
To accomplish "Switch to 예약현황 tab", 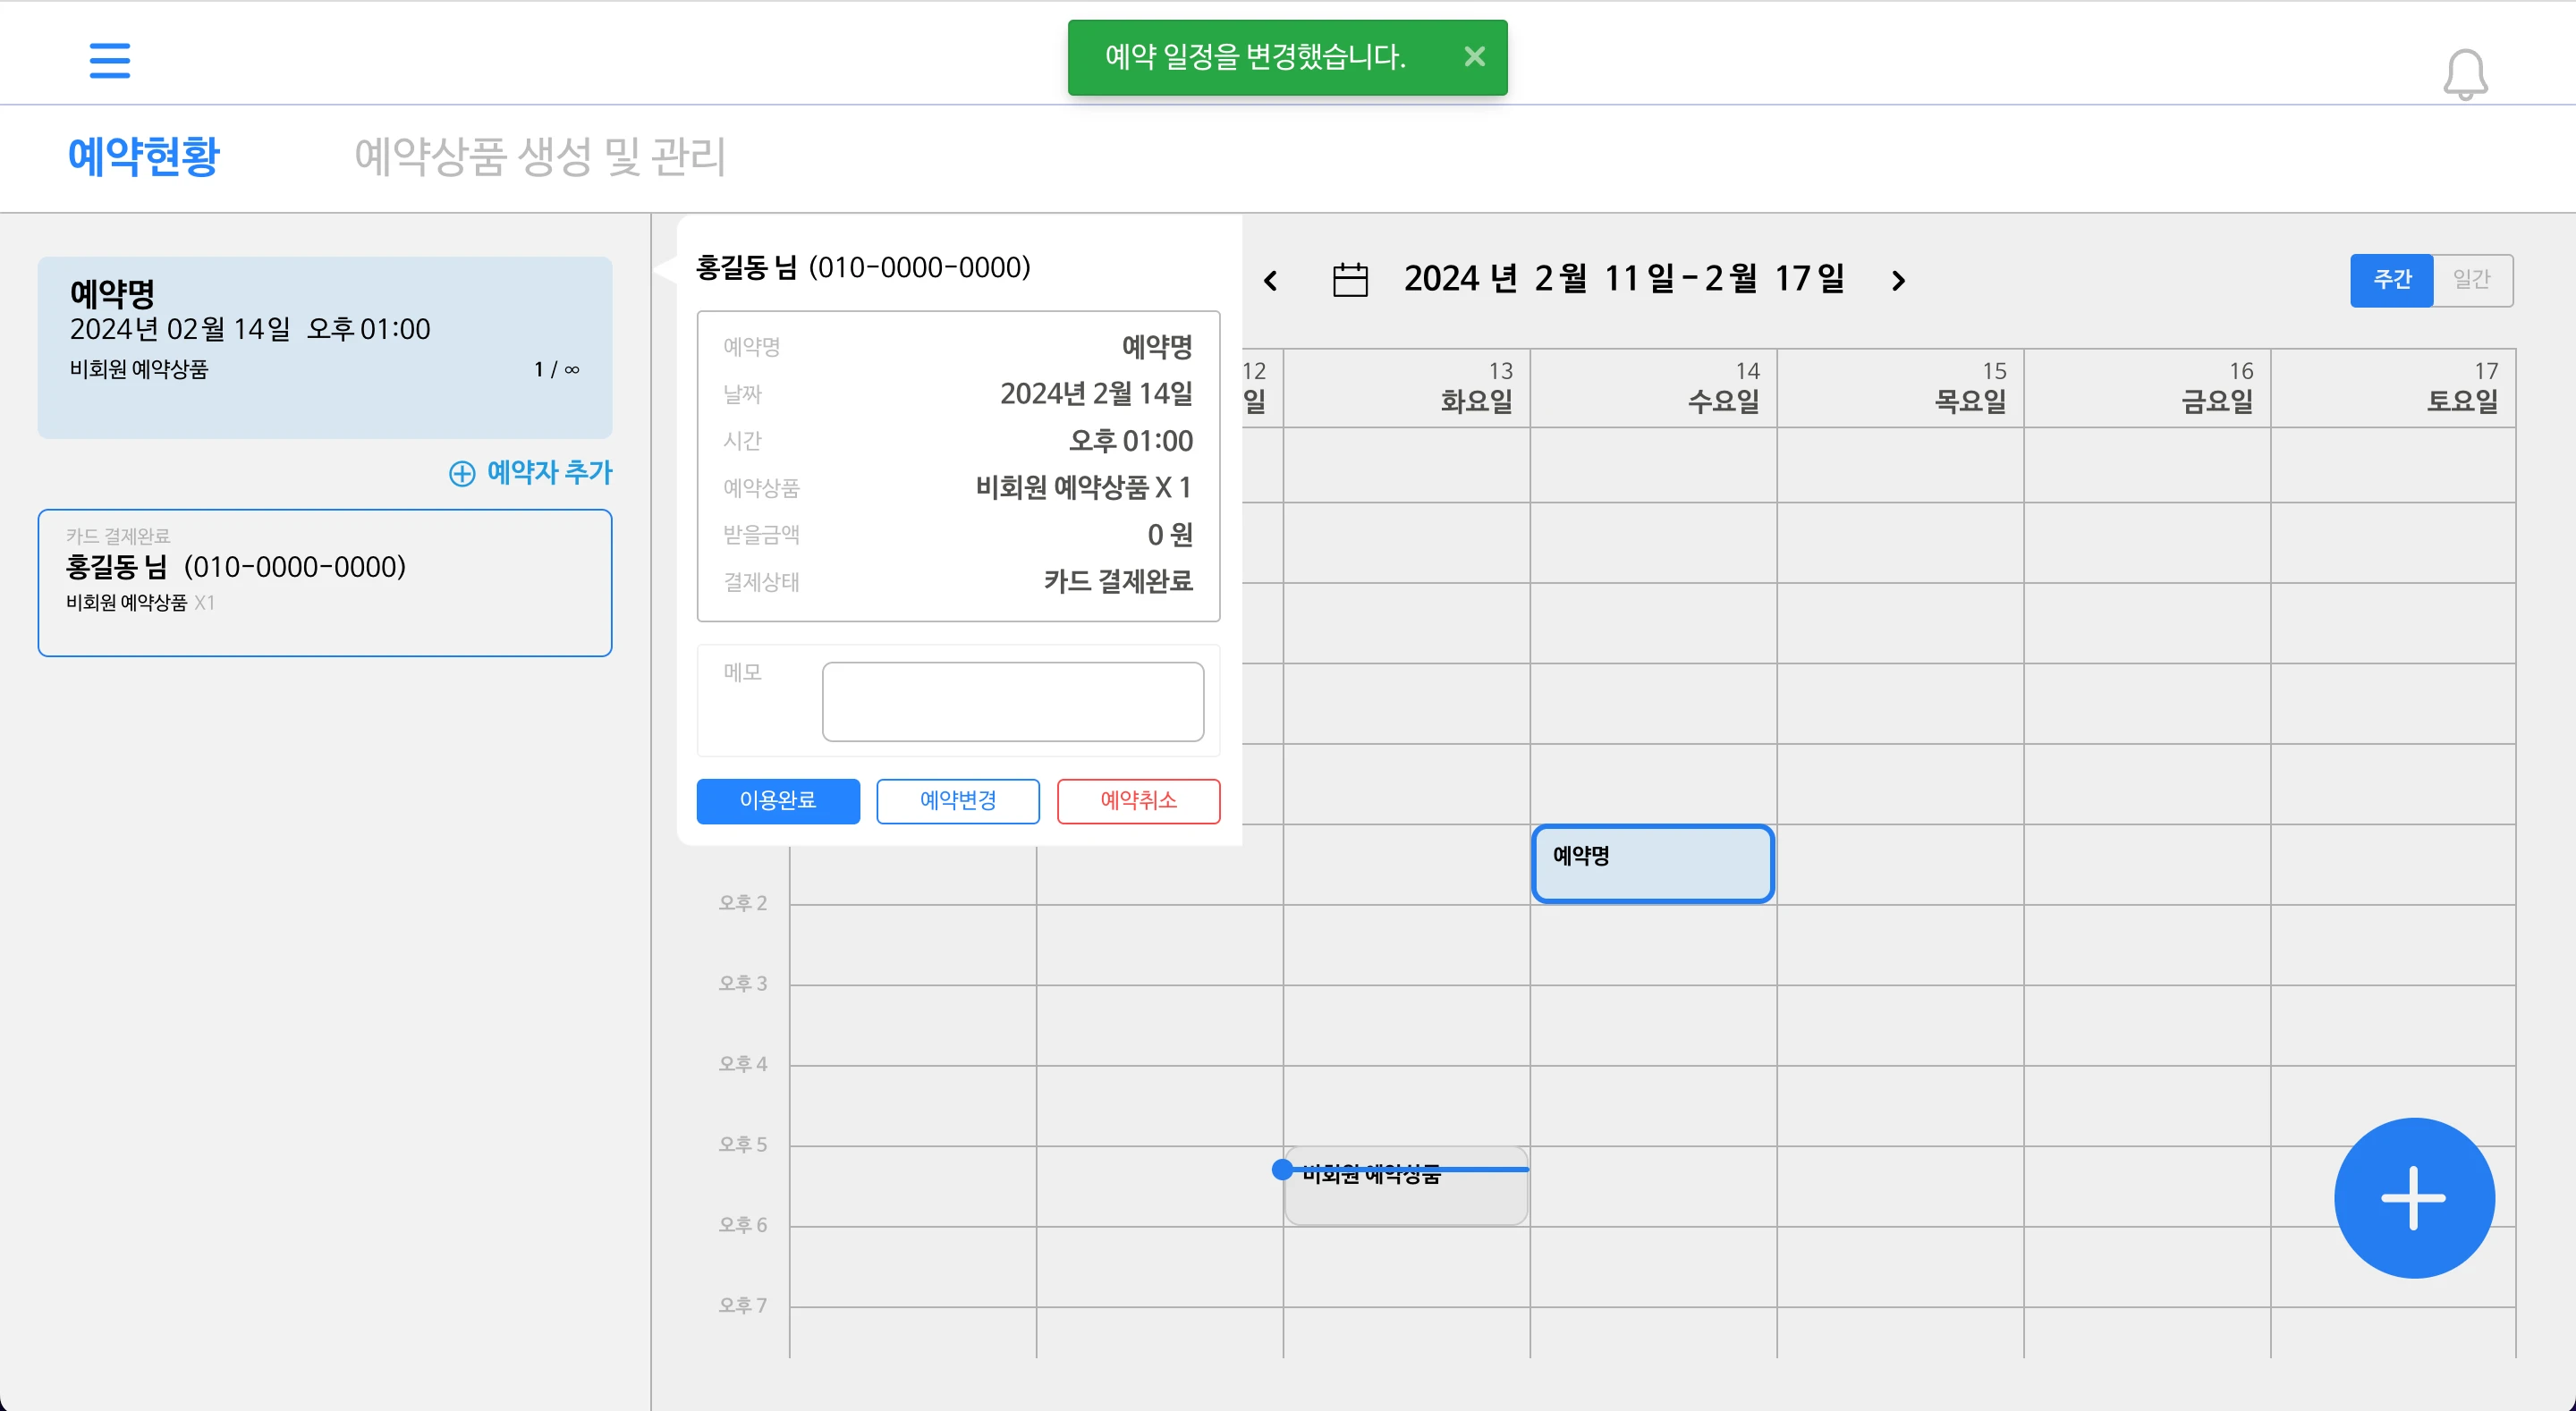I will coord(144,157).
